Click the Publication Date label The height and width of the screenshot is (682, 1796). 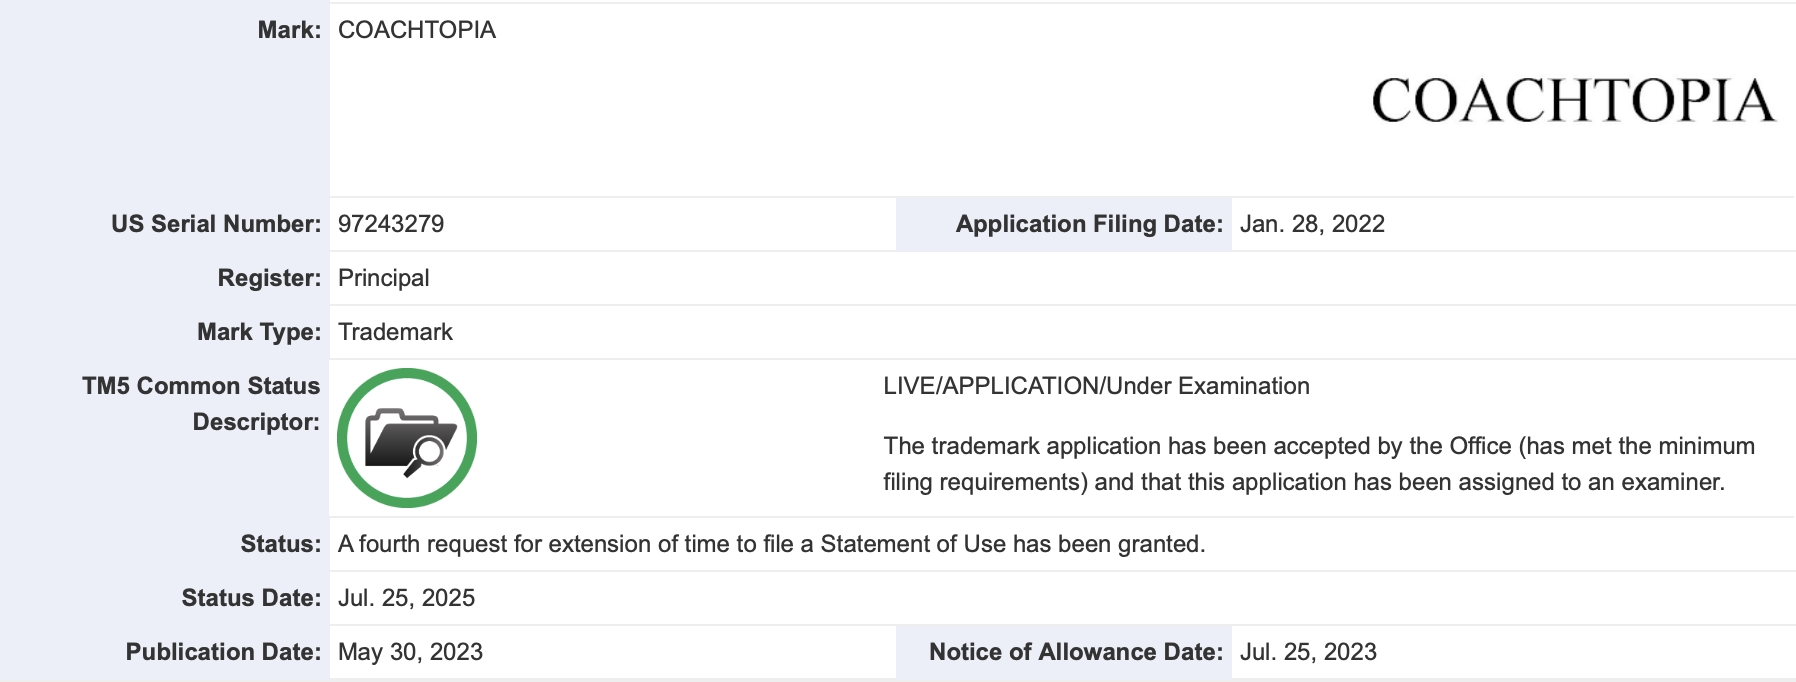point(223,652)
